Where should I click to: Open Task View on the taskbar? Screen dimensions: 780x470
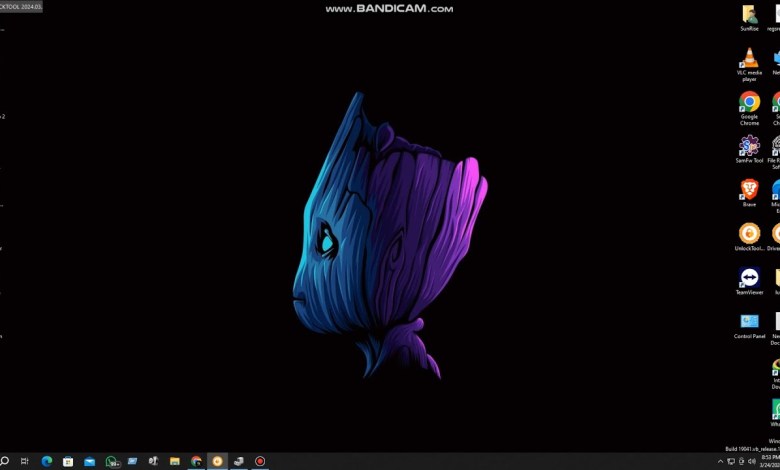click(24, 461)
